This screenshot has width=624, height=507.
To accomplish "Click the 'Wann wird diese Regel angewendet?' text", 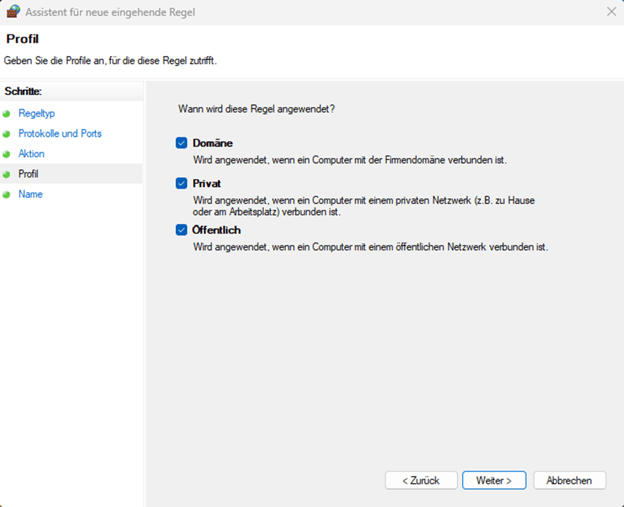I will (x=256, y=109).
